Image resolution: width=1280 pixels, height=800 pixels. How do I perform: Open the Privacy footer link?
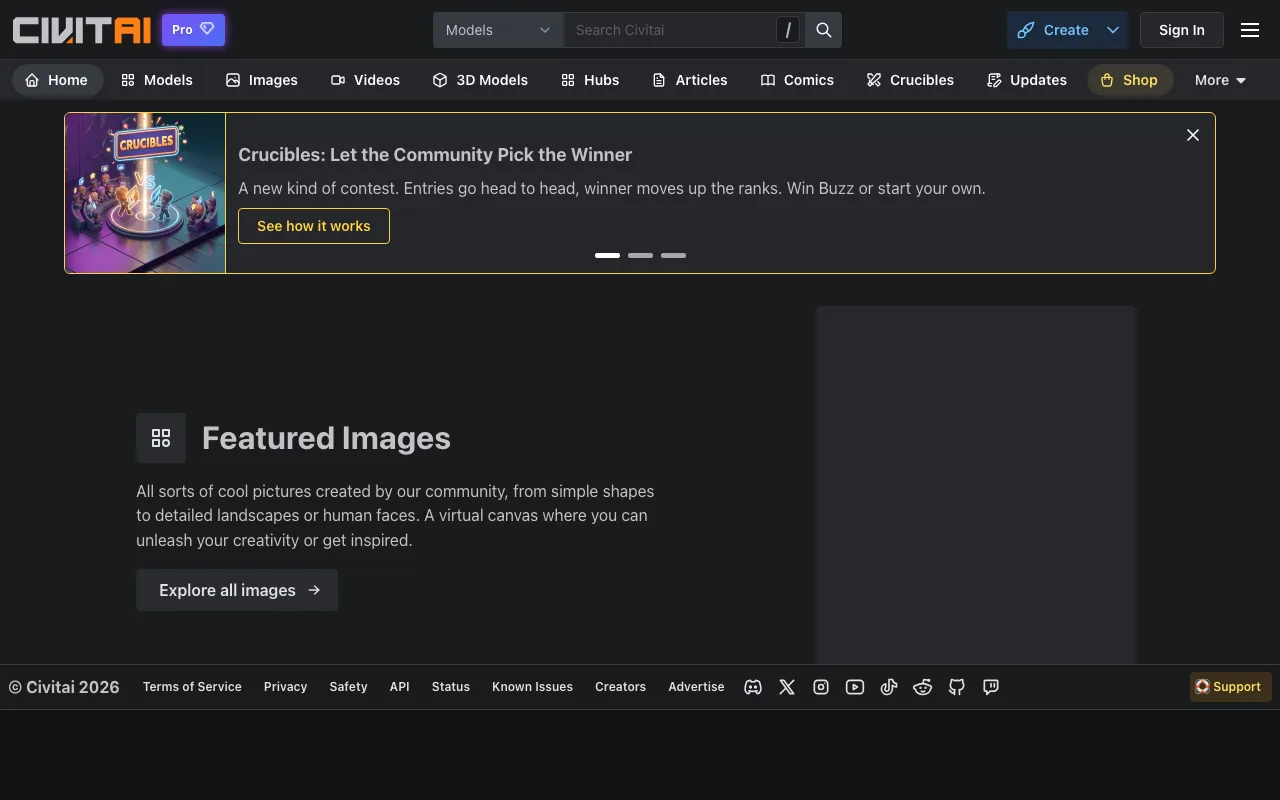285,687
